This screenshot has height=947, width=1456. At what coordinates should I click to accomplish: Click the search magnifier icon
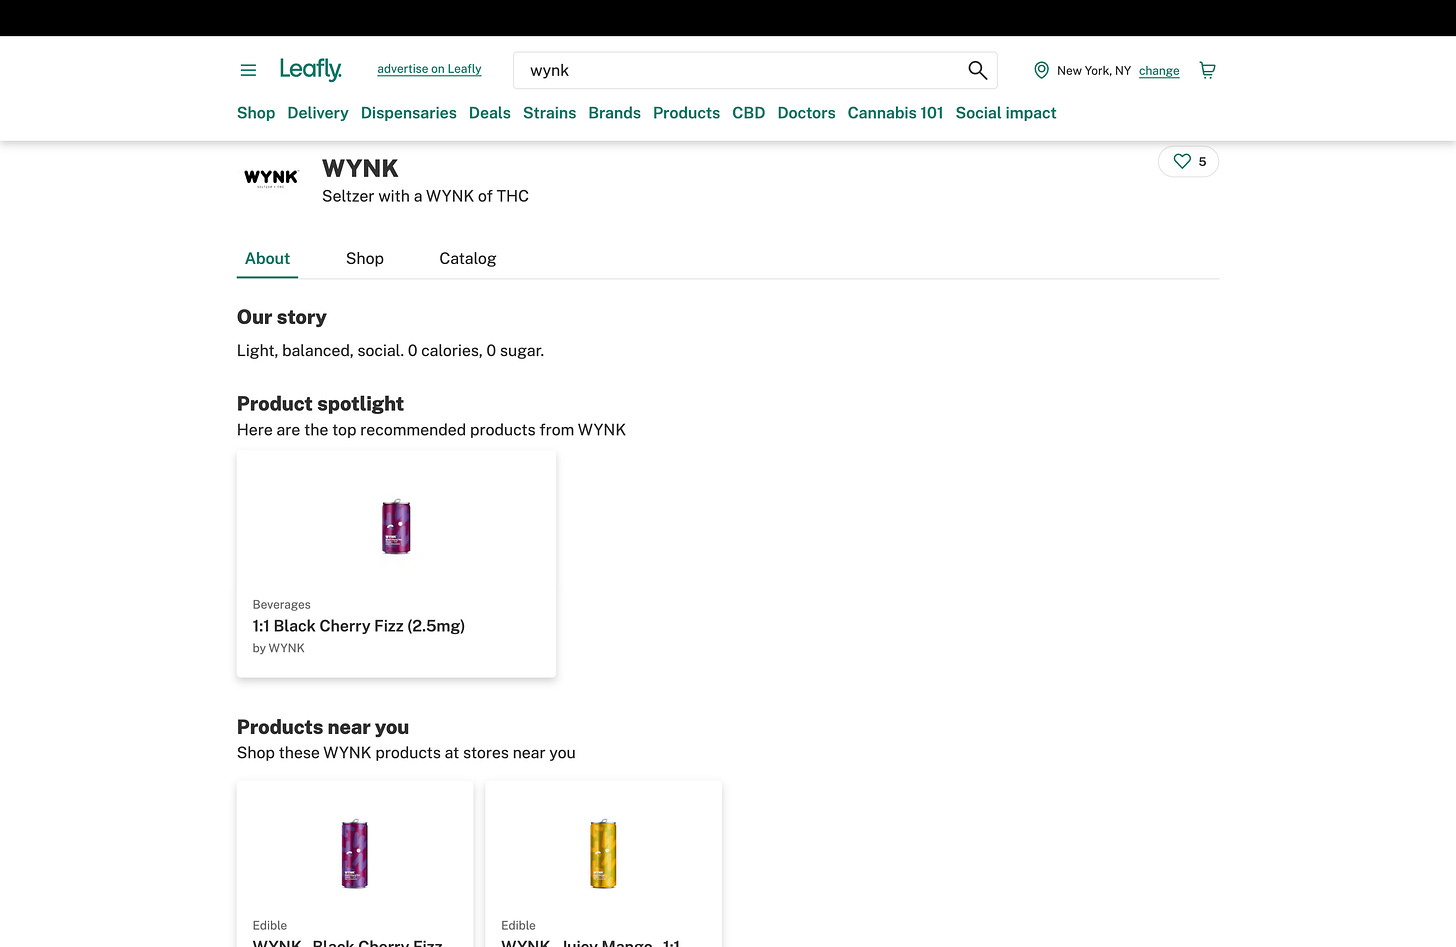click(x=977, y=70)
